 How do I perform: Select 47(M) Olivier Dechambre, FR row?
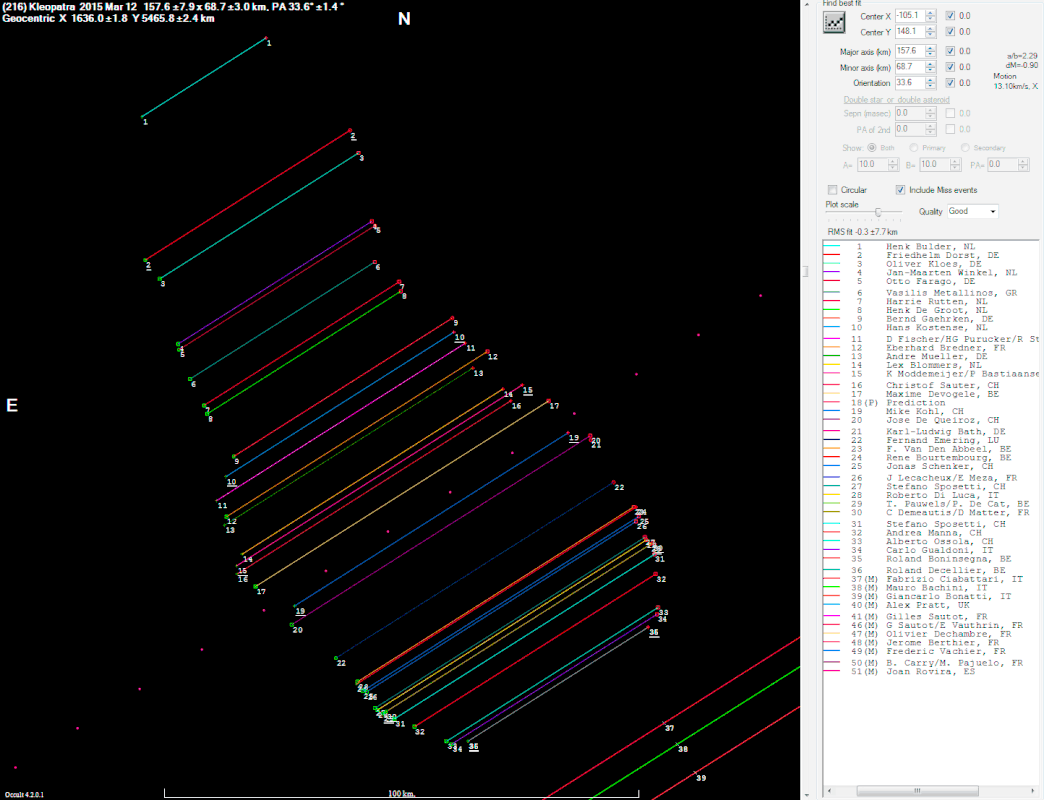[930, 634]
